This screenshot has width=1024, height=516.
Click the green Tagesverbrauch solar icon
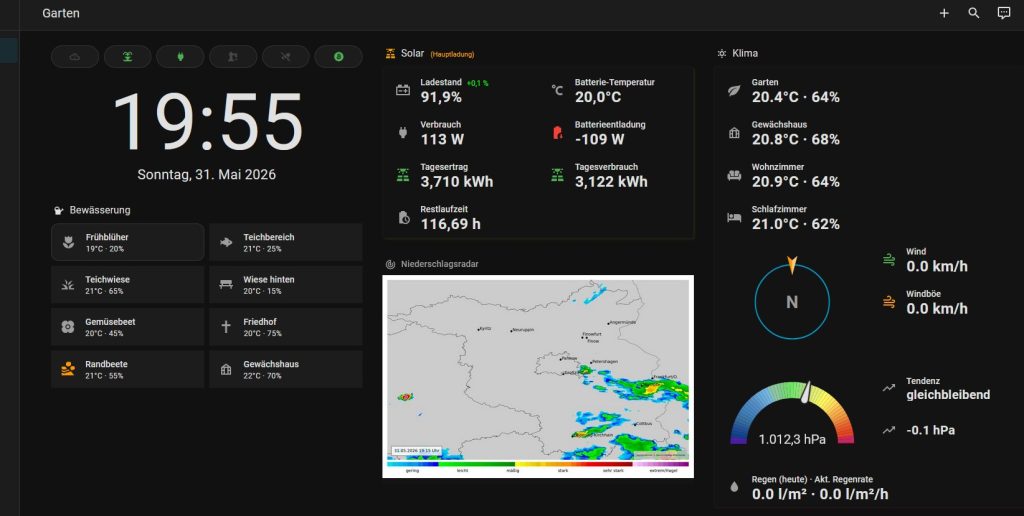557,175
